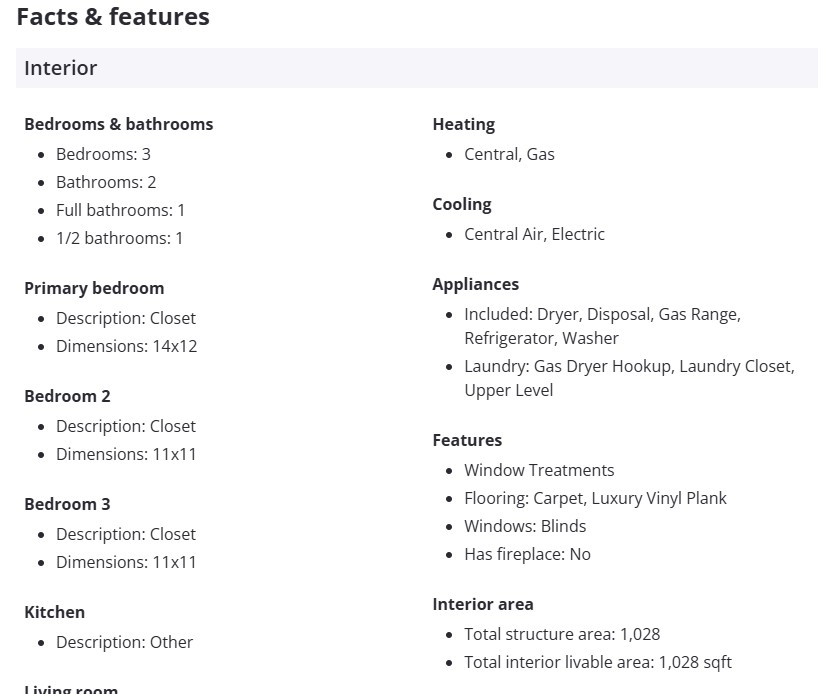The width and height of the screenshot is (823, 694).
Task: Select the 1/2 bathrooms: 1 line
Action: 119,238
